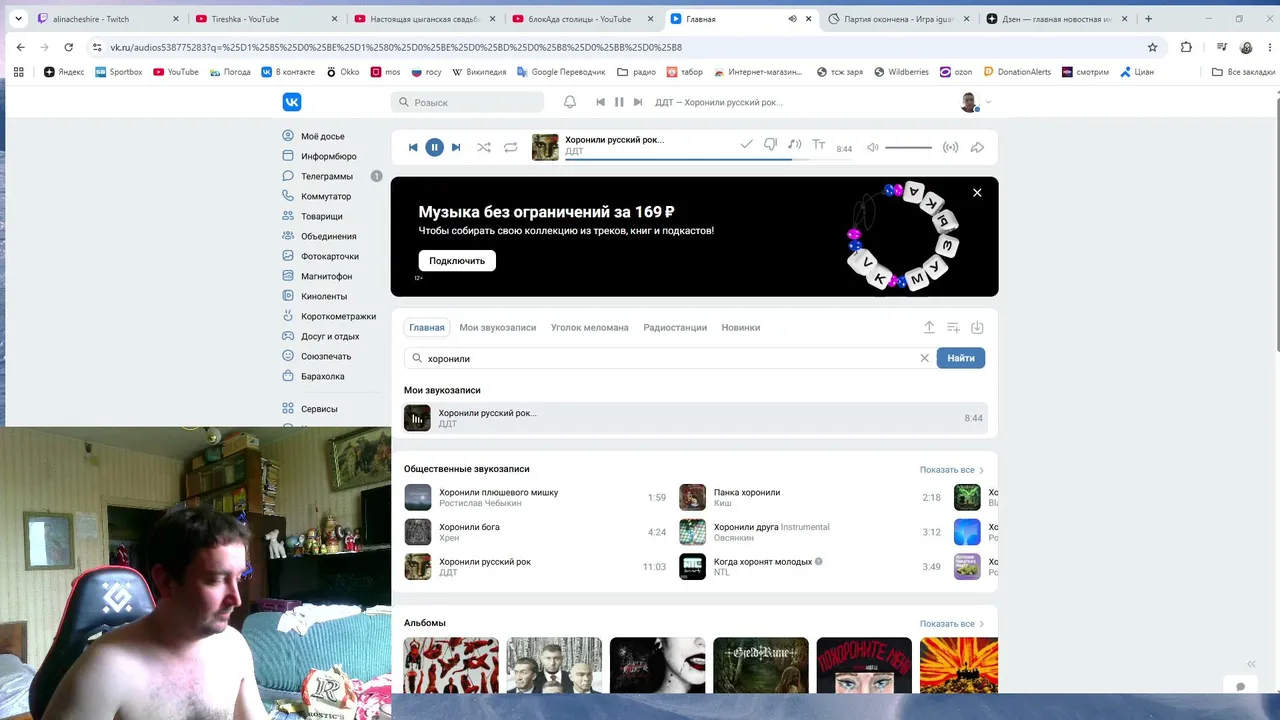Open the browser extensions puzzle icon
The image size is (1280, 720).
1186,47
